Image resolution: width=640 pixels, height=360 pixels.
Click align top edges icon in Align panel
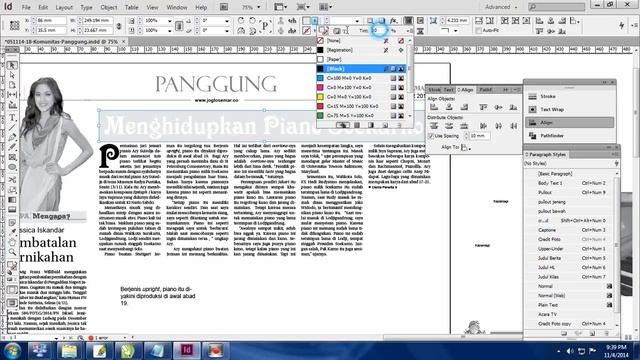pos(483,107)
